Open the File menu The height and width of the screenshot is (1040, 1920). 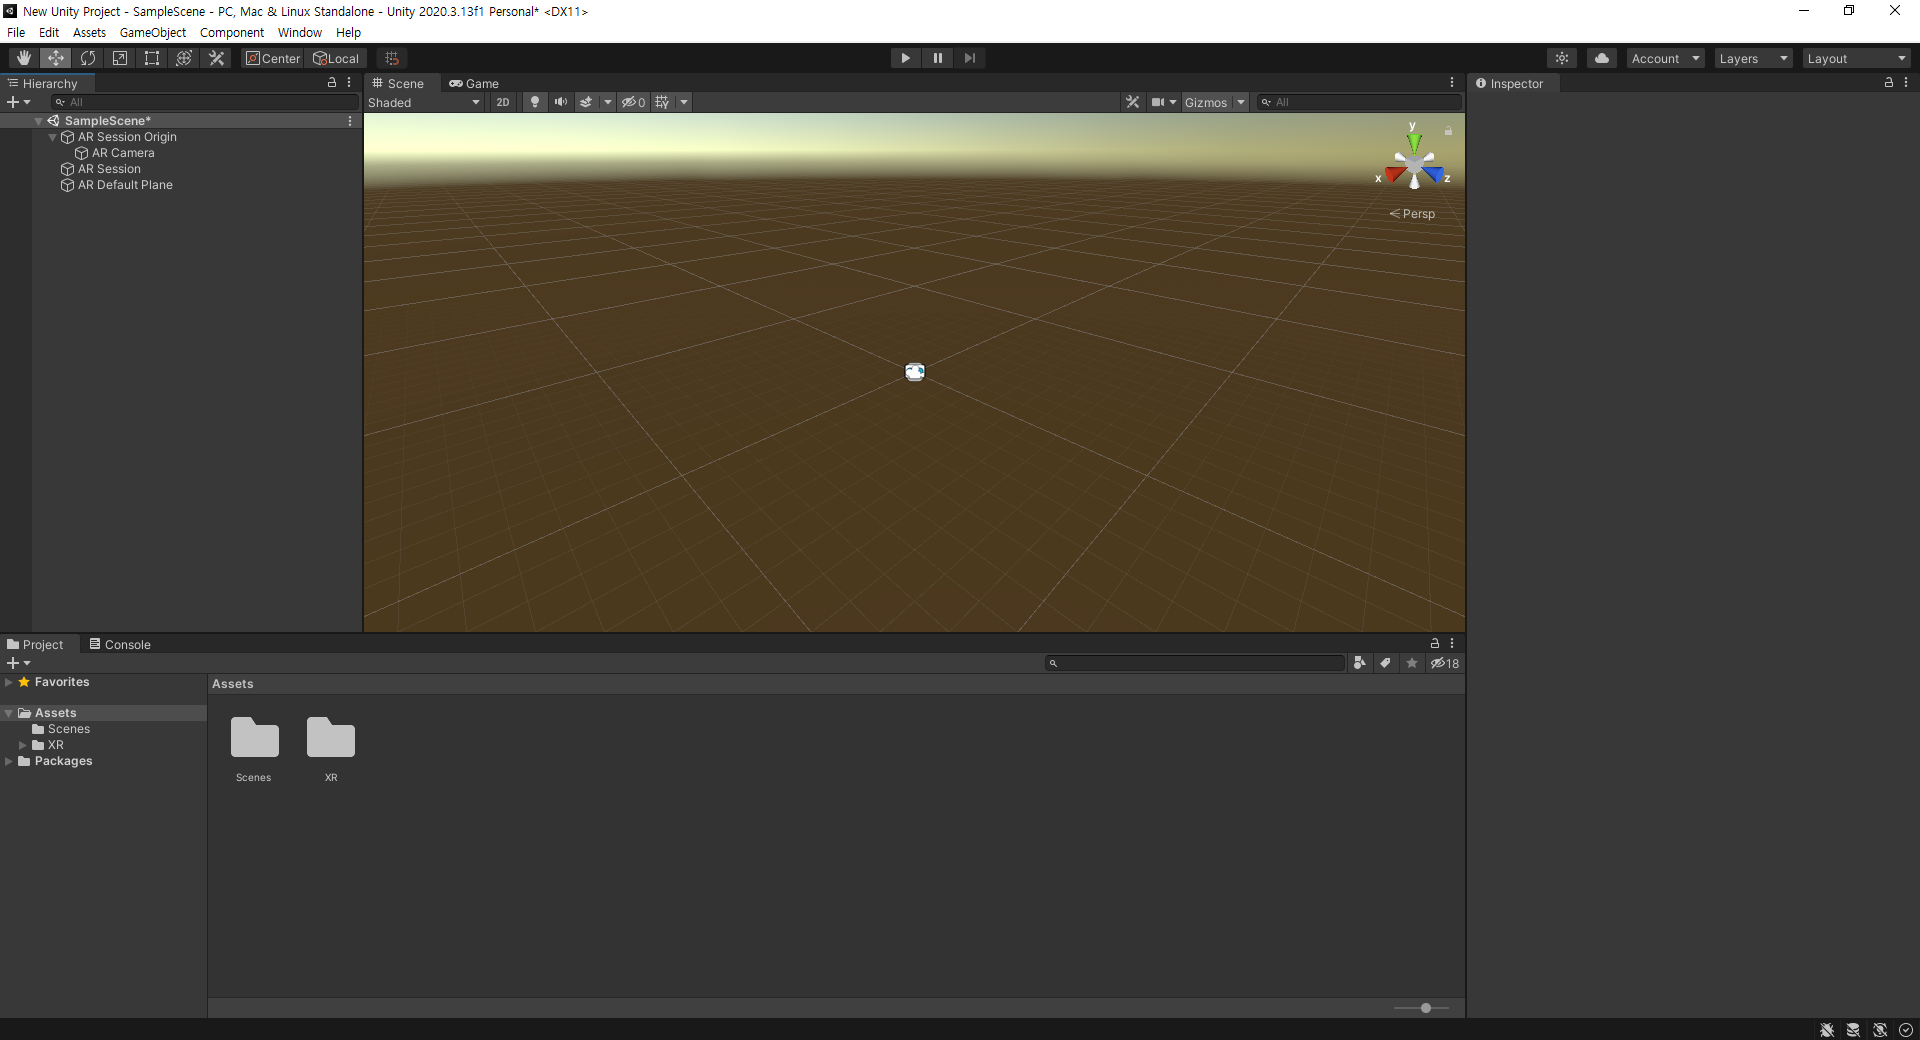tap(16, 32)
